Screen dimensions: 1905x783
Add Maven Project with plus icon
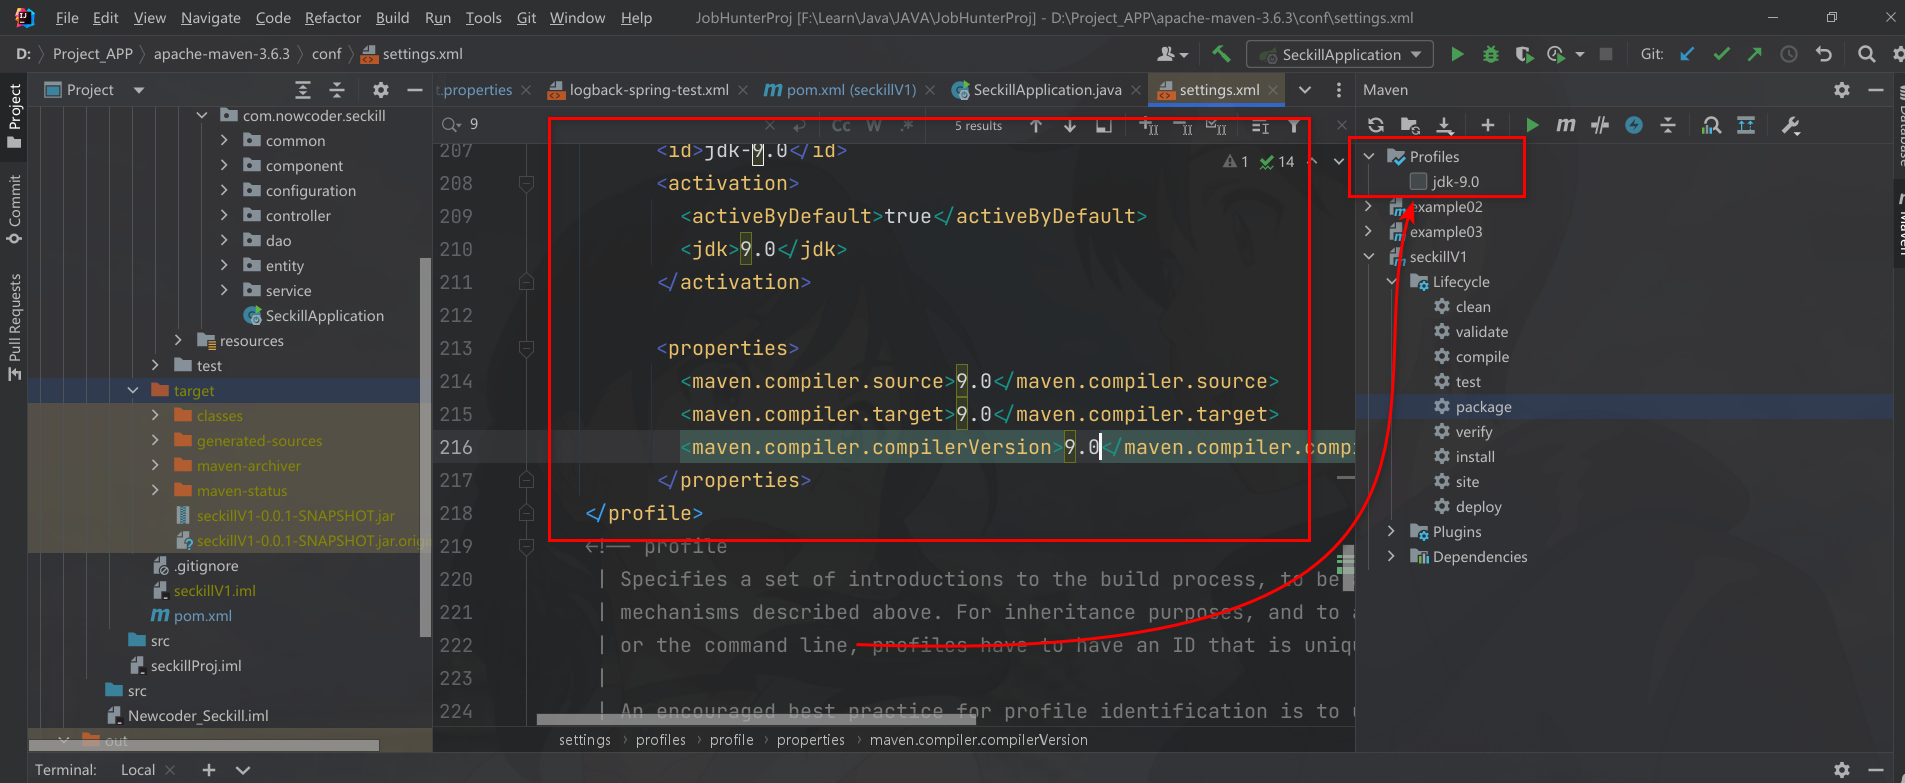pos(1488,125)
